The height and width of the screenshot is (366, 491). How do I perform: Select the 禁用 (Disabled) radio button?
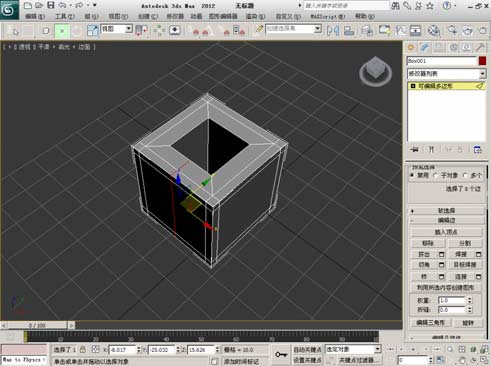pos(412,175)
